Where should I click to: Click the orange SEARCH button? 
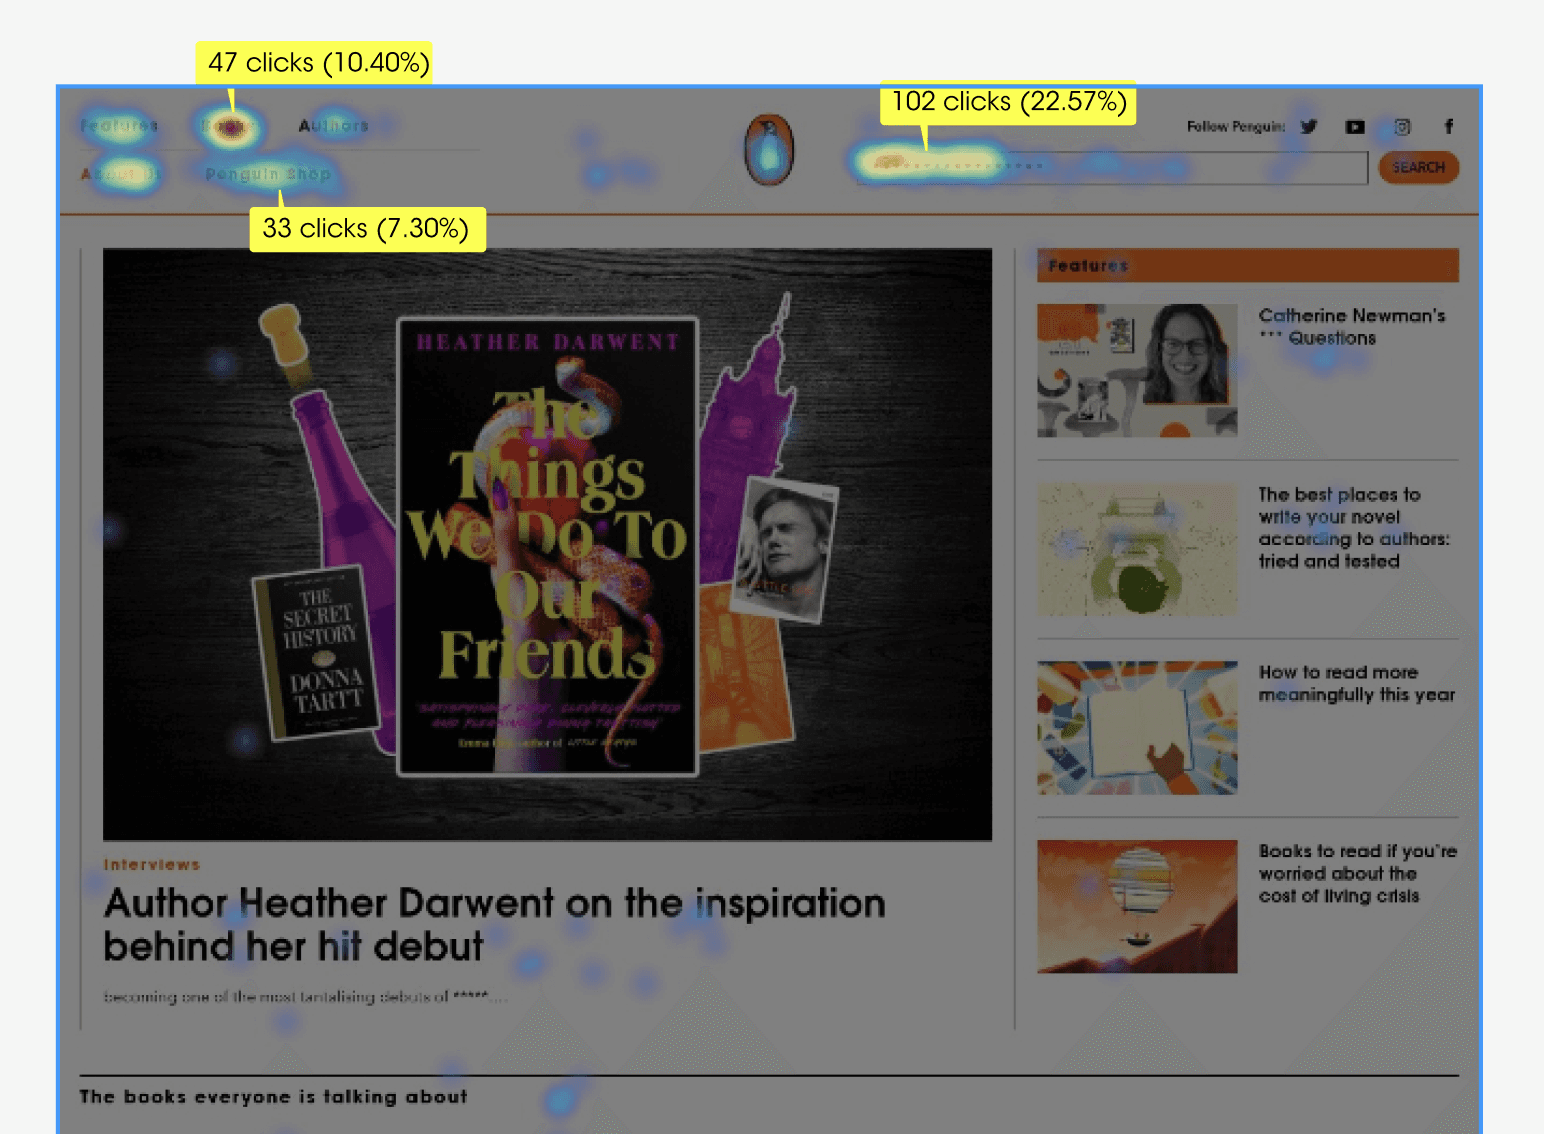coord(1418,167)
